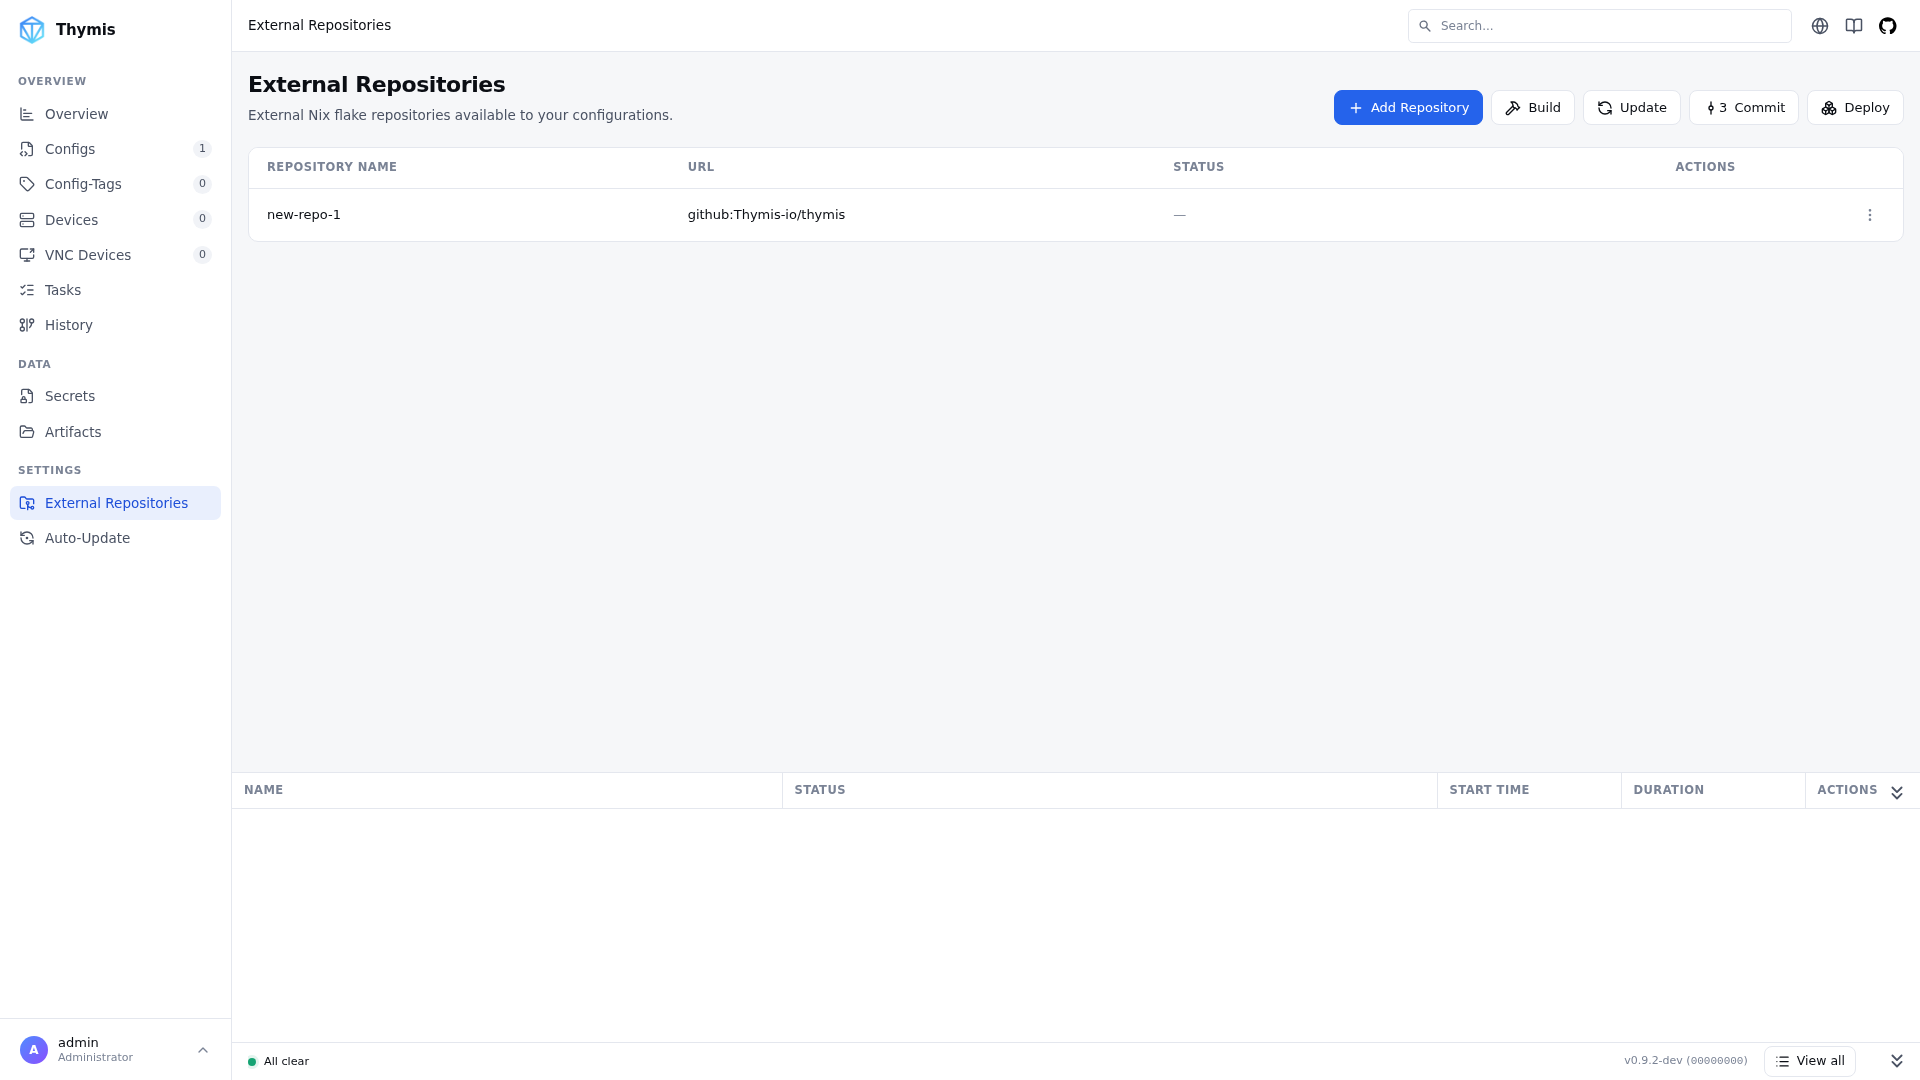This screenshot has width=1920, height=1080.
Task: Open the language globe icon
Action: point(1820,26)
